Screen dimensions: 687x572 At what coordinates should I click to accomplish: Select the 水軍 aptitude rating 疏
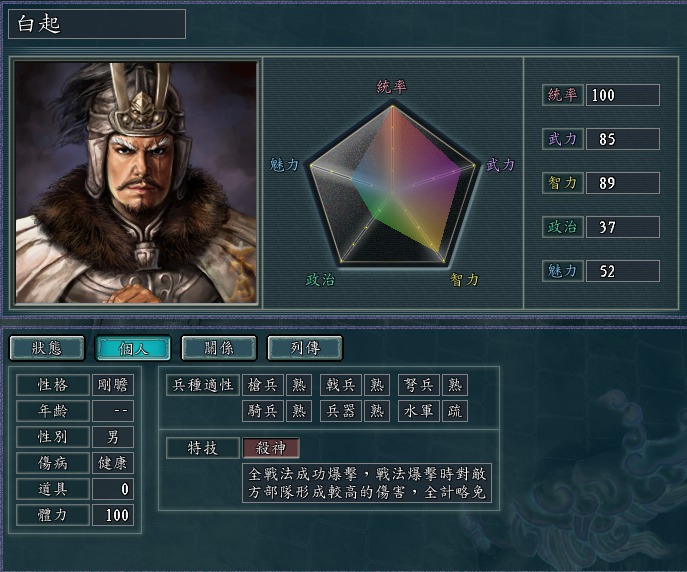[x=455, y=411]
